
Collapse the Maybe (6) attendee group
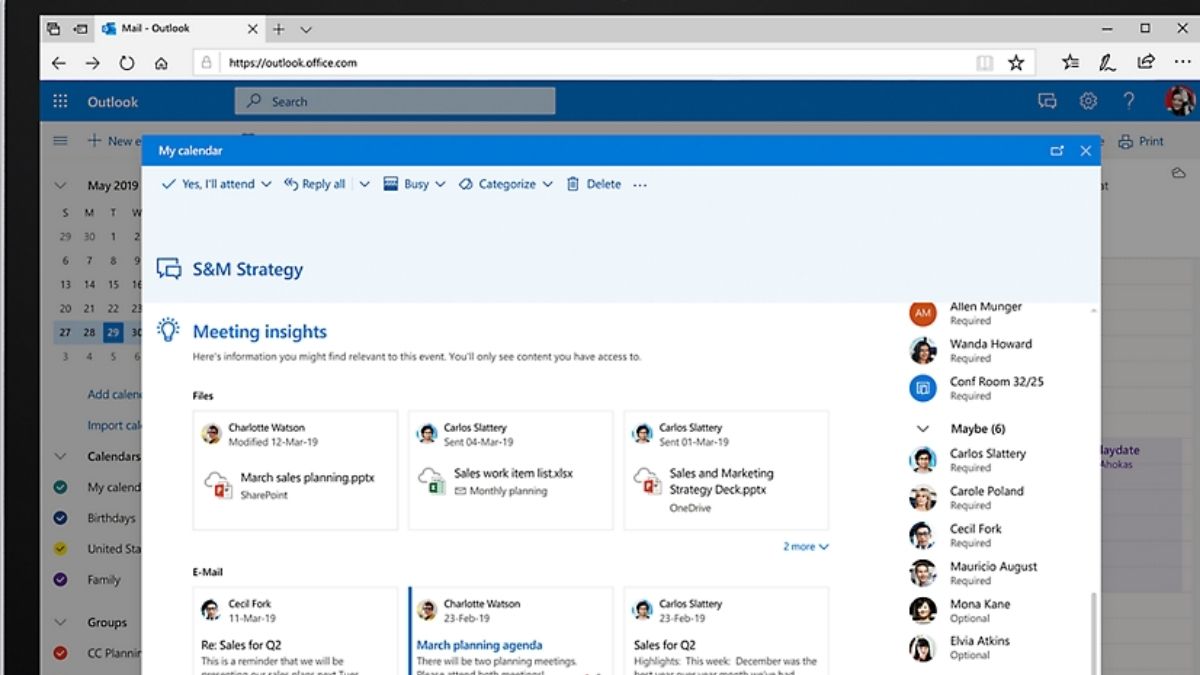coord(923,428)
